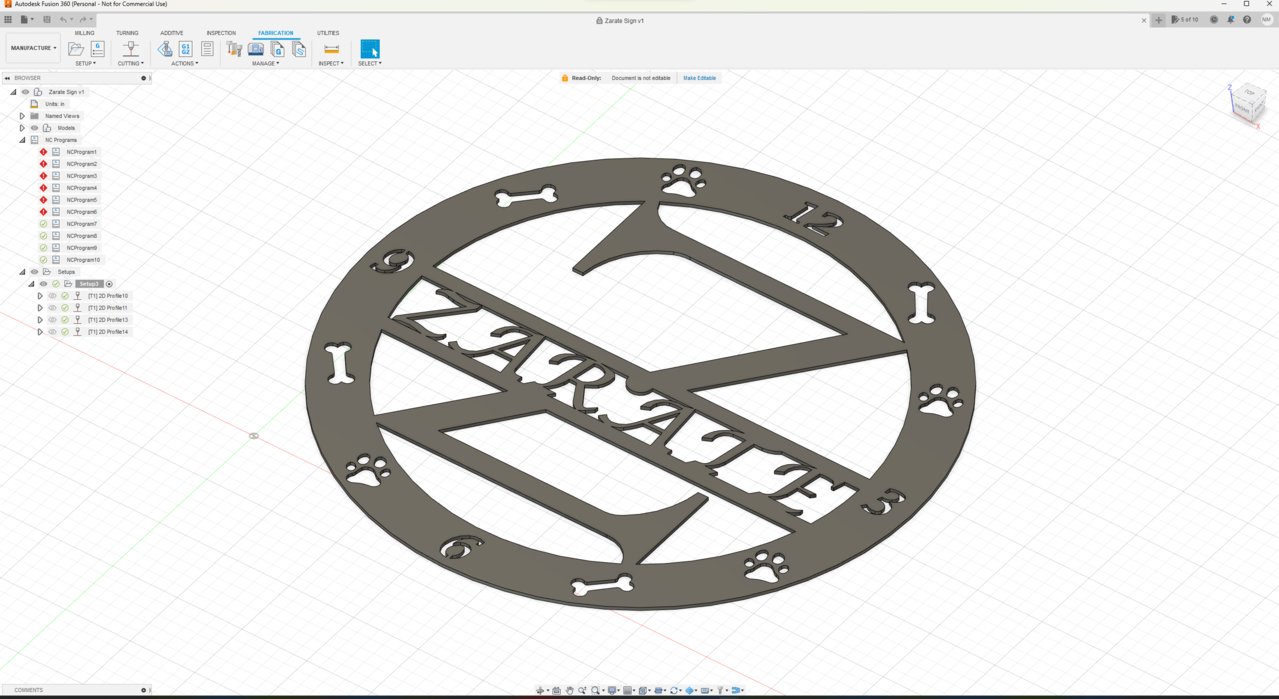1279x699 pixels.
Task: Expand the Named Views tree node
Action: coord(22,116)
